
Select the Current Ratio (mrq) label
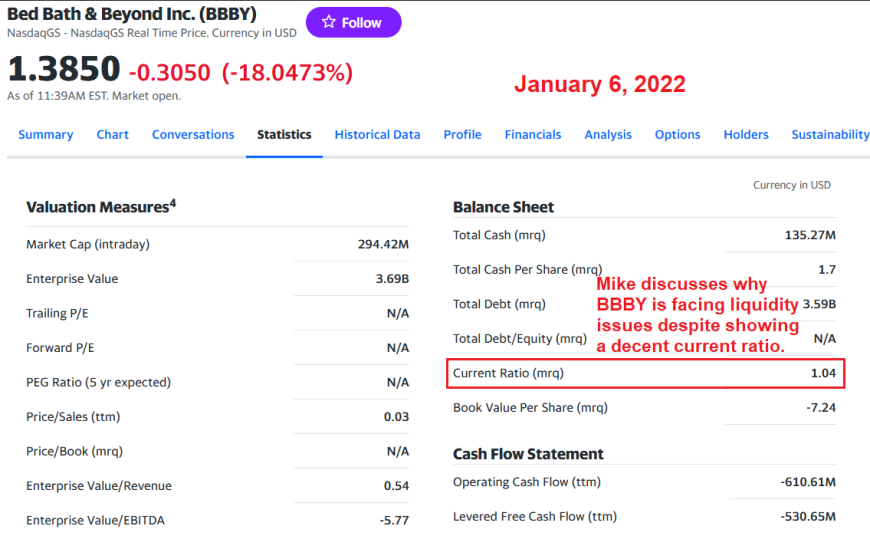coord(508,373)
